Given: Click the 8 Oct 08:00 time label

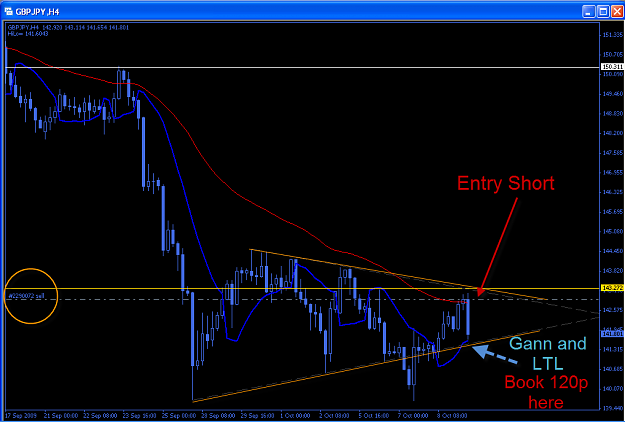Looking at the screenshot, I should 453,415.
